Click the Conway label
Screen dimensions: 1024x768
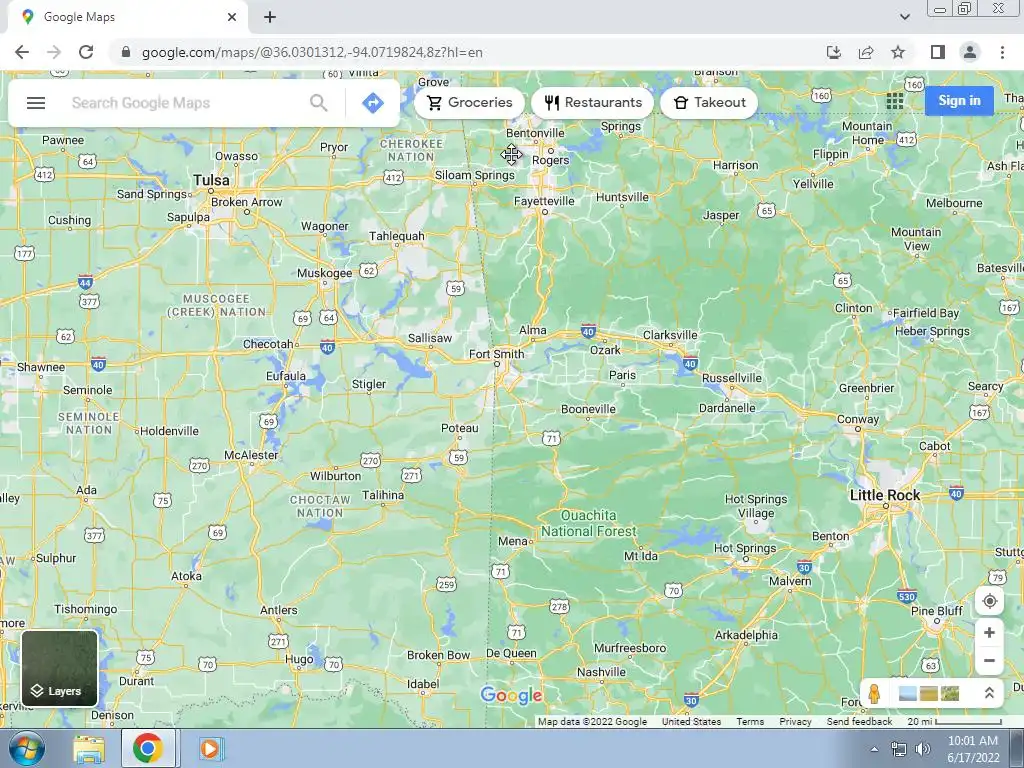tap(857, 419)
